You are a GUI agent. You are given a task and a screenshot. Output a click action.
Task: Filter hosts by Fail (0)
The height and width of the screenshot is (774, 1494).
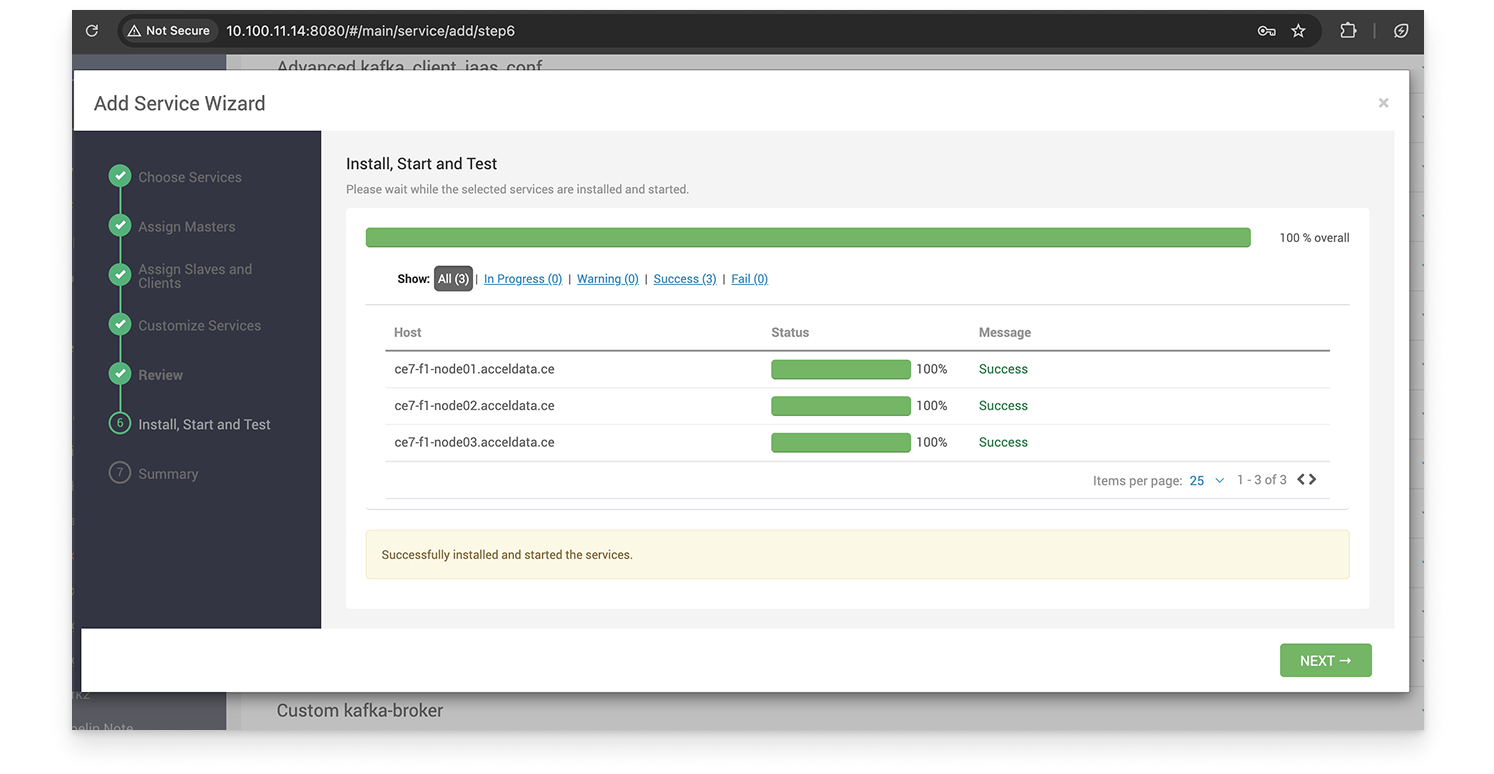click(749, 279)
